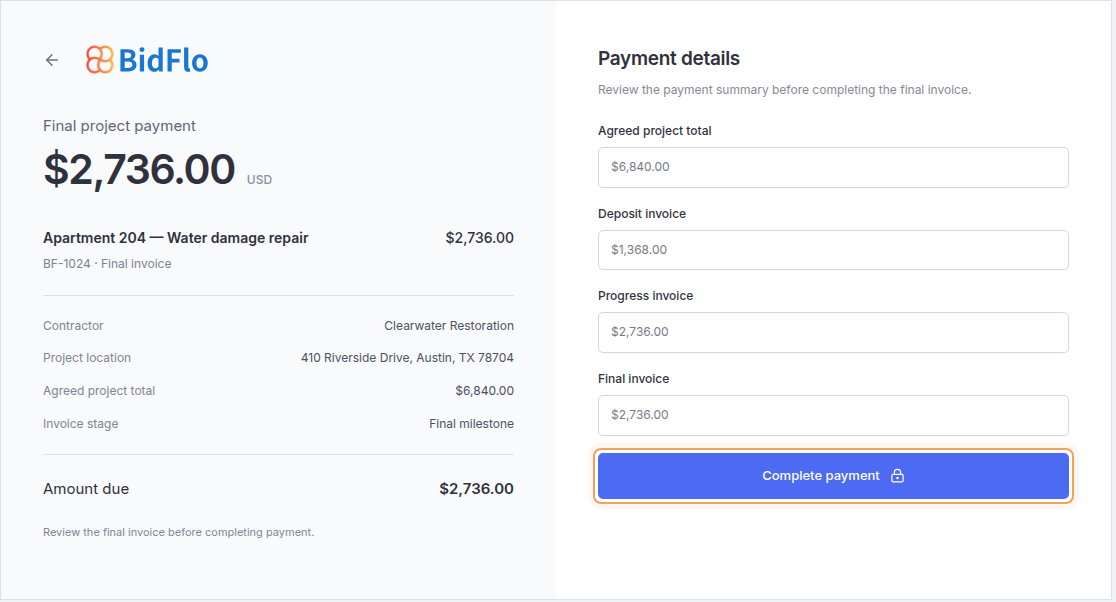Click the 'Final project payment' label
Viewport: 1116px width, 602px height.
pos(120,126)
